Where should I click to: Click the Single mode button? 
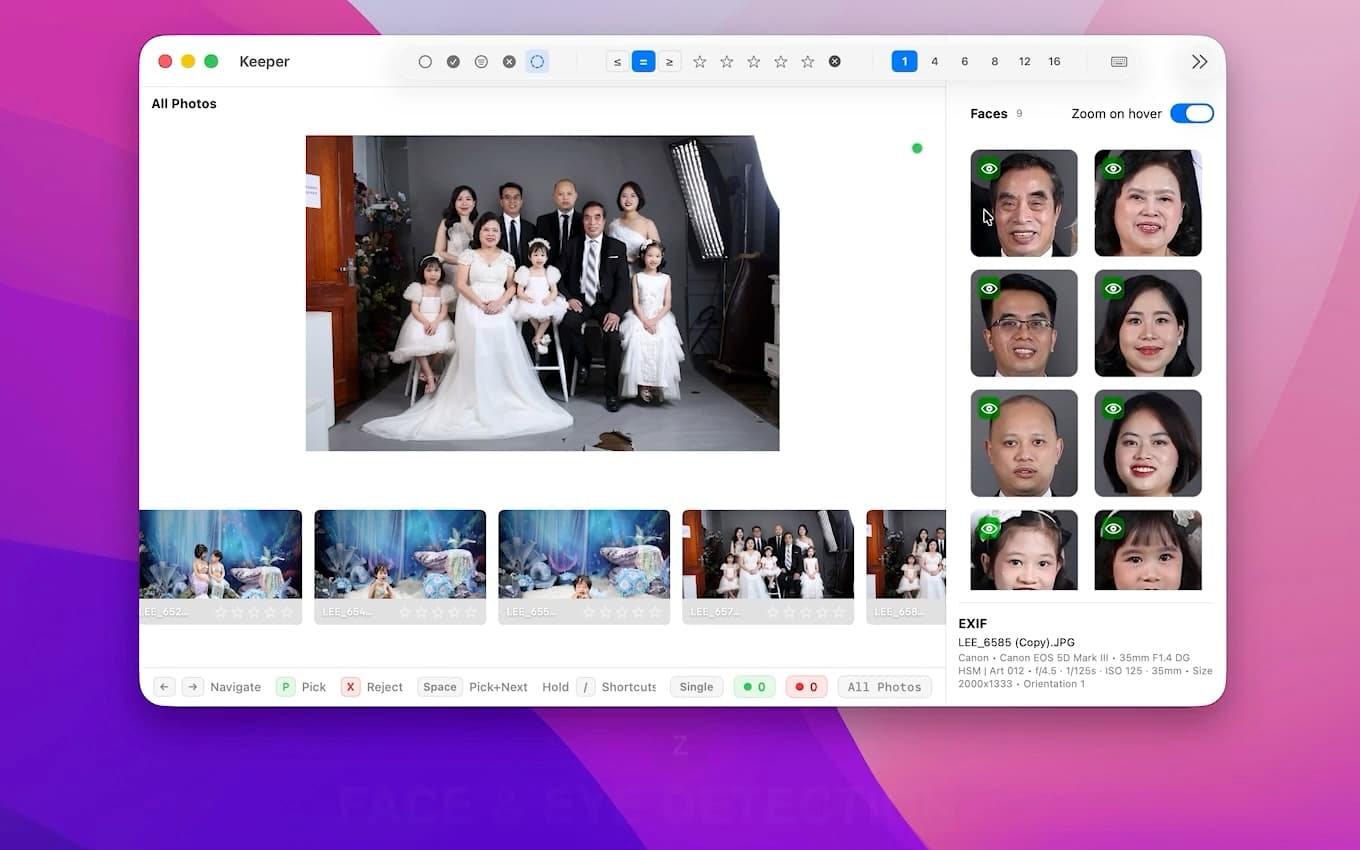coord(697,687)
